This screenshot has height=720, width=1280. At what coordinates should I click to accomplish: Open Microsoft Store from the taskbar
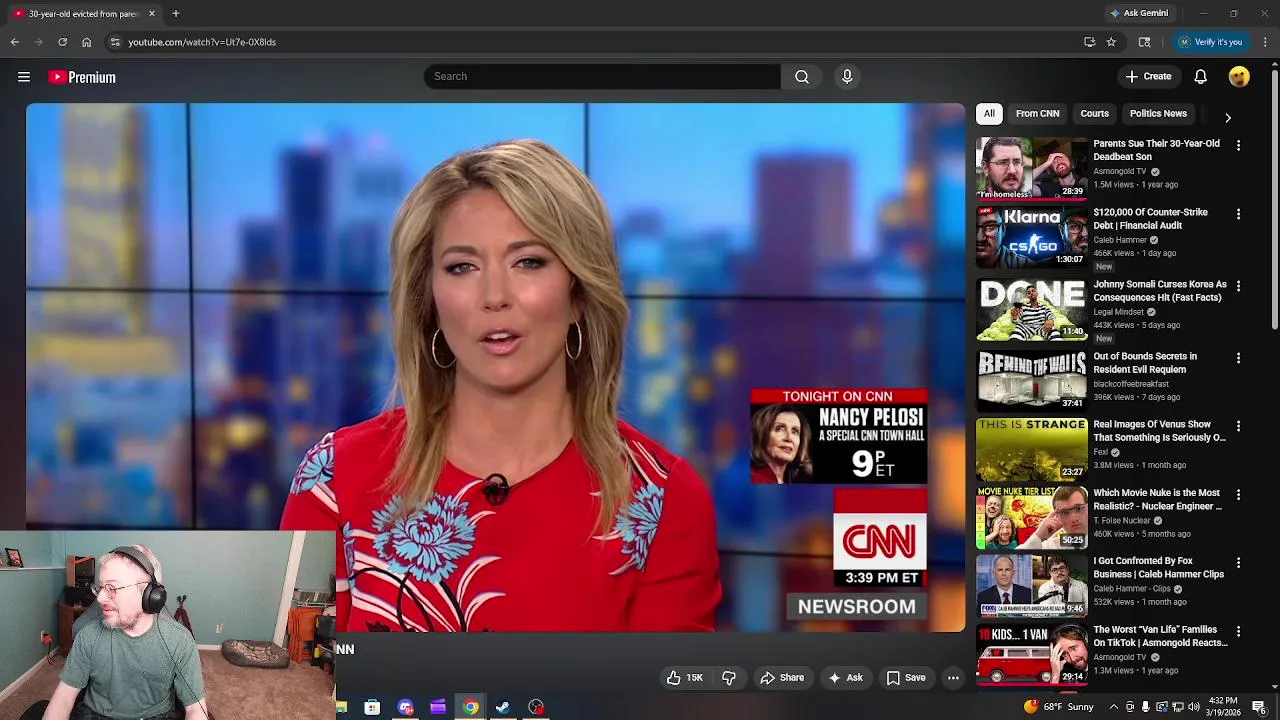pyautogui.click(x=372, y=707)
